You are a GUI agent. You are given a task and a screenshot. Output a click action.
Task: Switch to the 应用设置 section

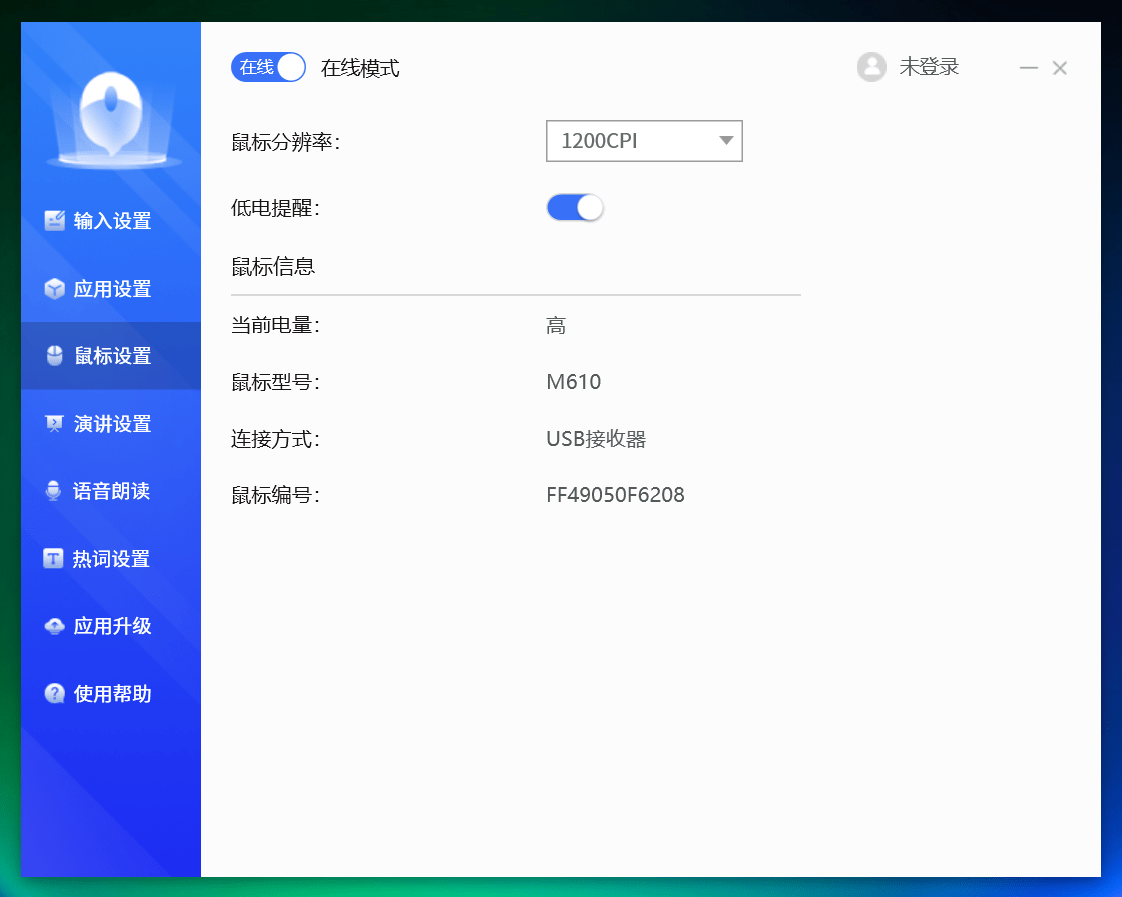coord(111,288)
